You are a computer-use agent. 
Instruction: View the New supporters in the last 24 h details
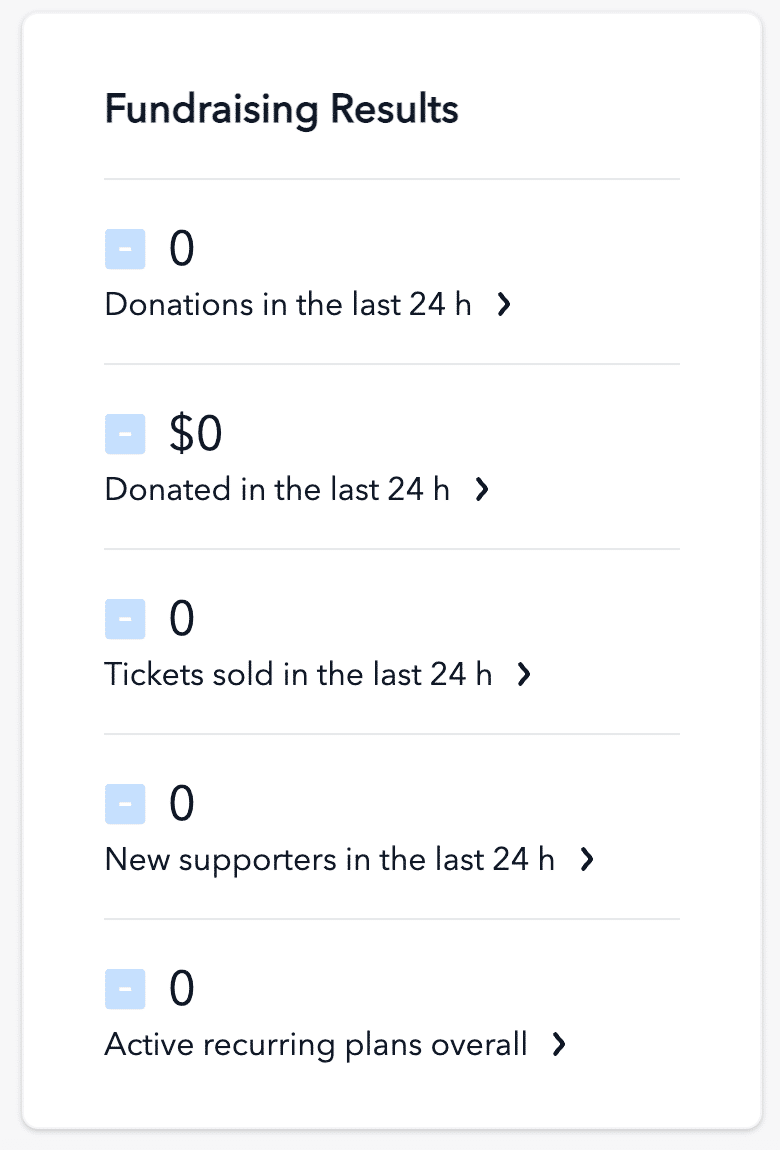329,859
